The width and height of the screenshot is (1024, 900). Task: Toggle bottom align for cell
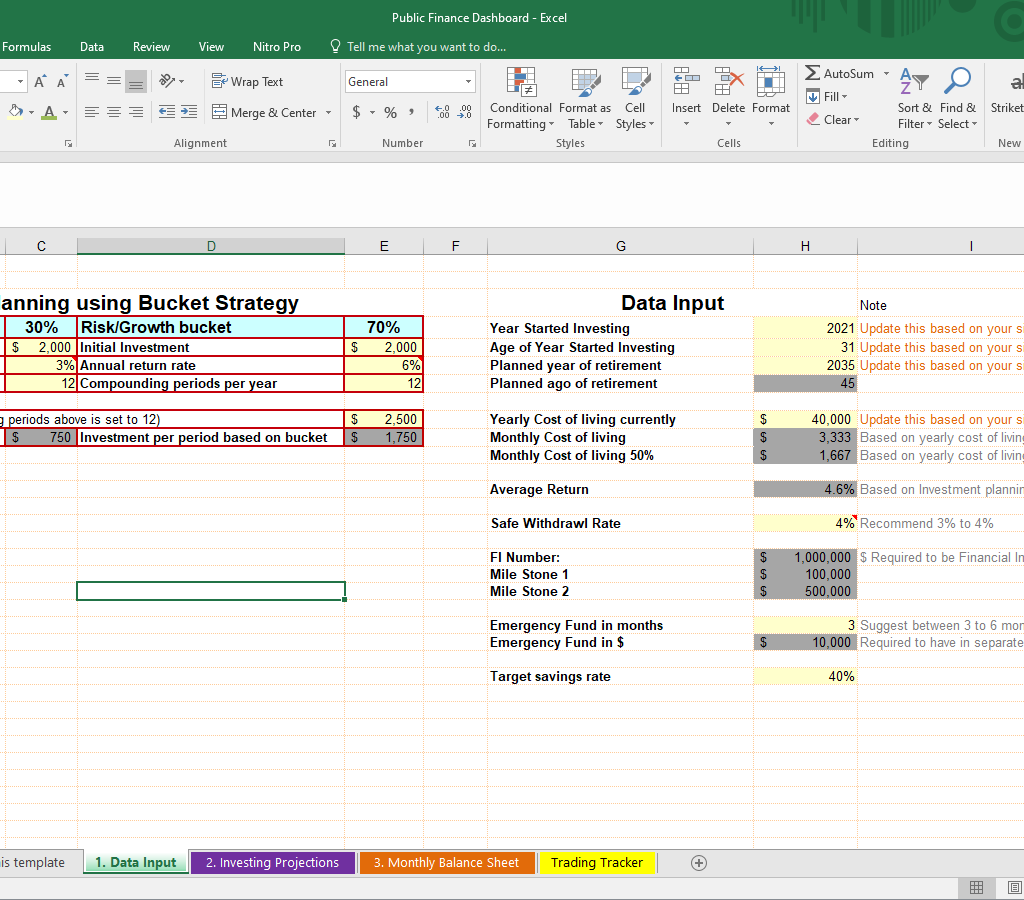coord(136,82)
